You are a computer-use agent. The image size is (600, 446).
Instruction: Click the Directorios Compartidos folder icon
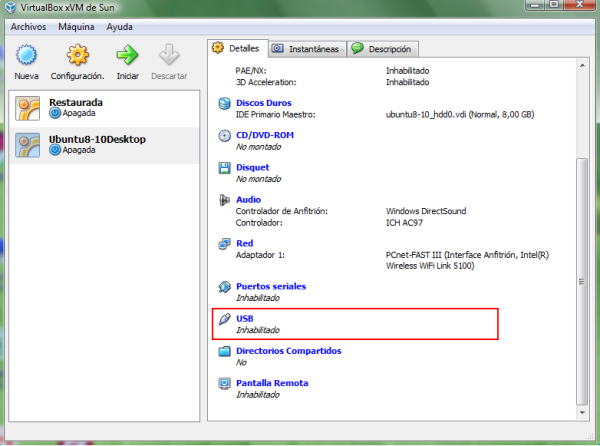[x=225, y=352]
